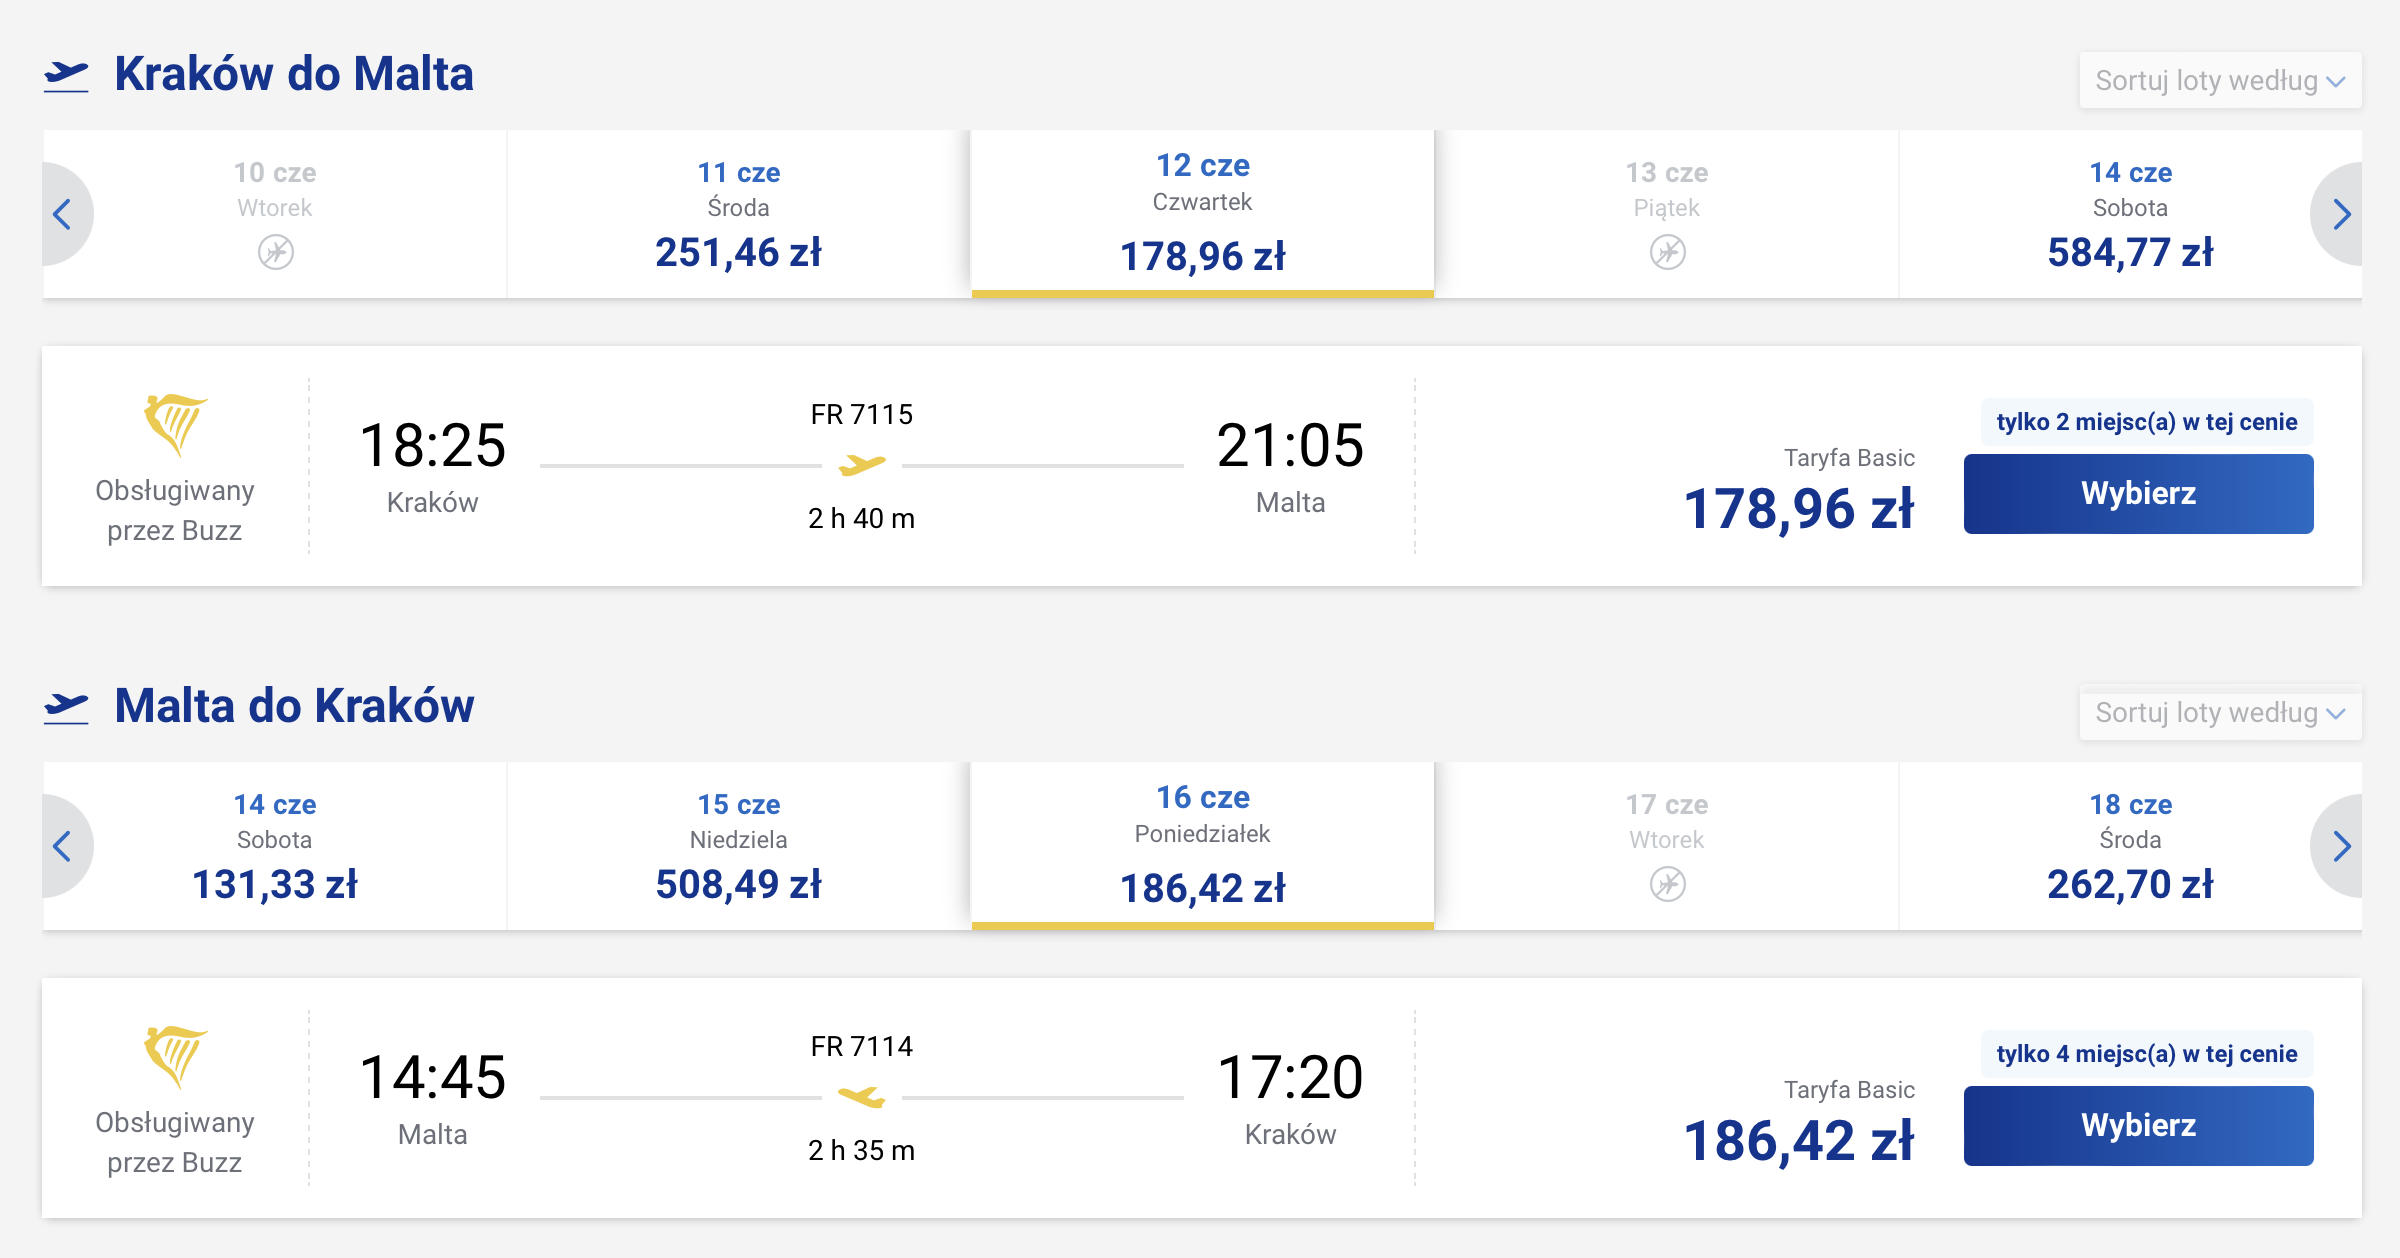Click the Ryanair harp logo on FR 7114
This screenshot has width=2400, height=1258.
(175, 1057)
